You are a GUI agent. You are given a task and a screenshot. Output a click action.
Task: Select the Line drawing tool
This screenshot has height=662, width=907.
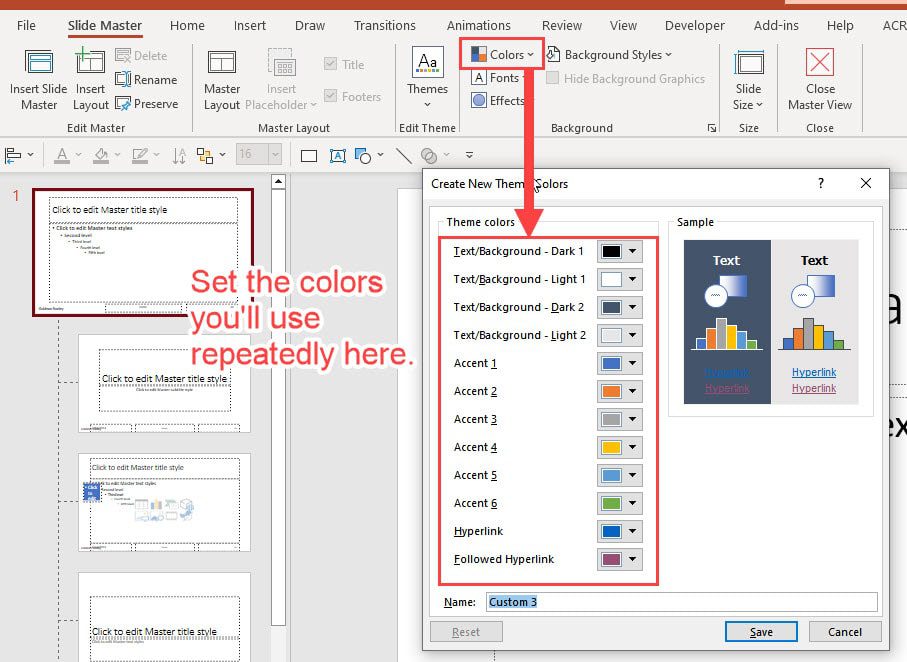tap(402, 155)
